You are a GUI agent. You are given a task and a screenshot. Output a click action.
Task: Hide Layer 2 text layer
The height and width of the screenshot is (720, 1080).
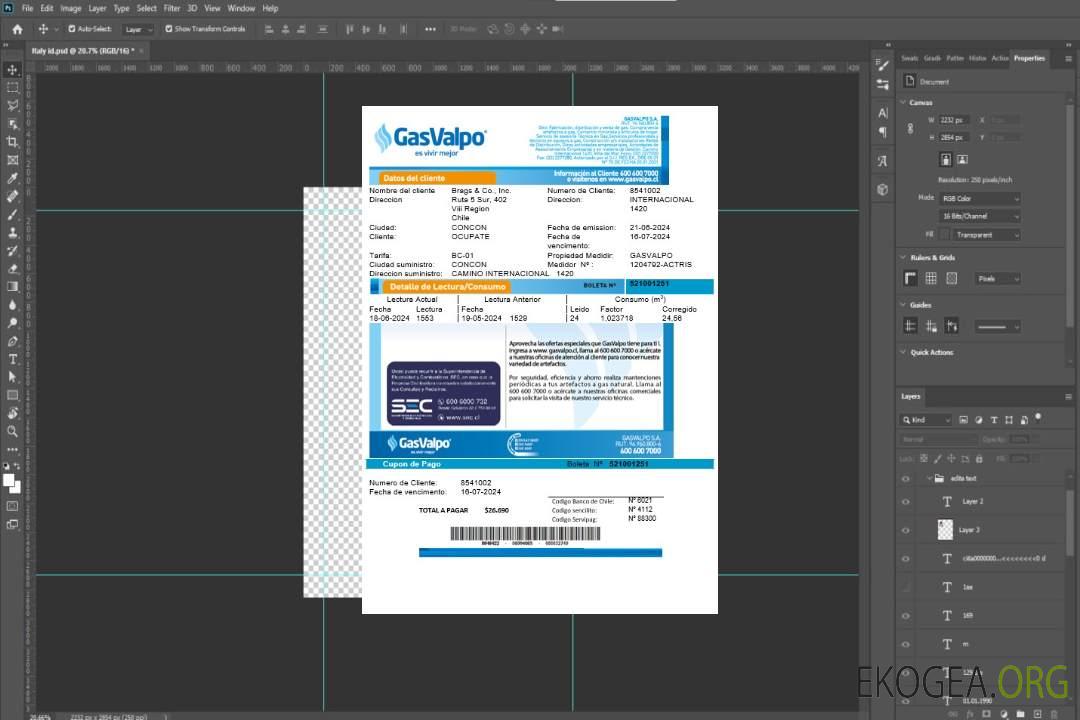[906, 502]
